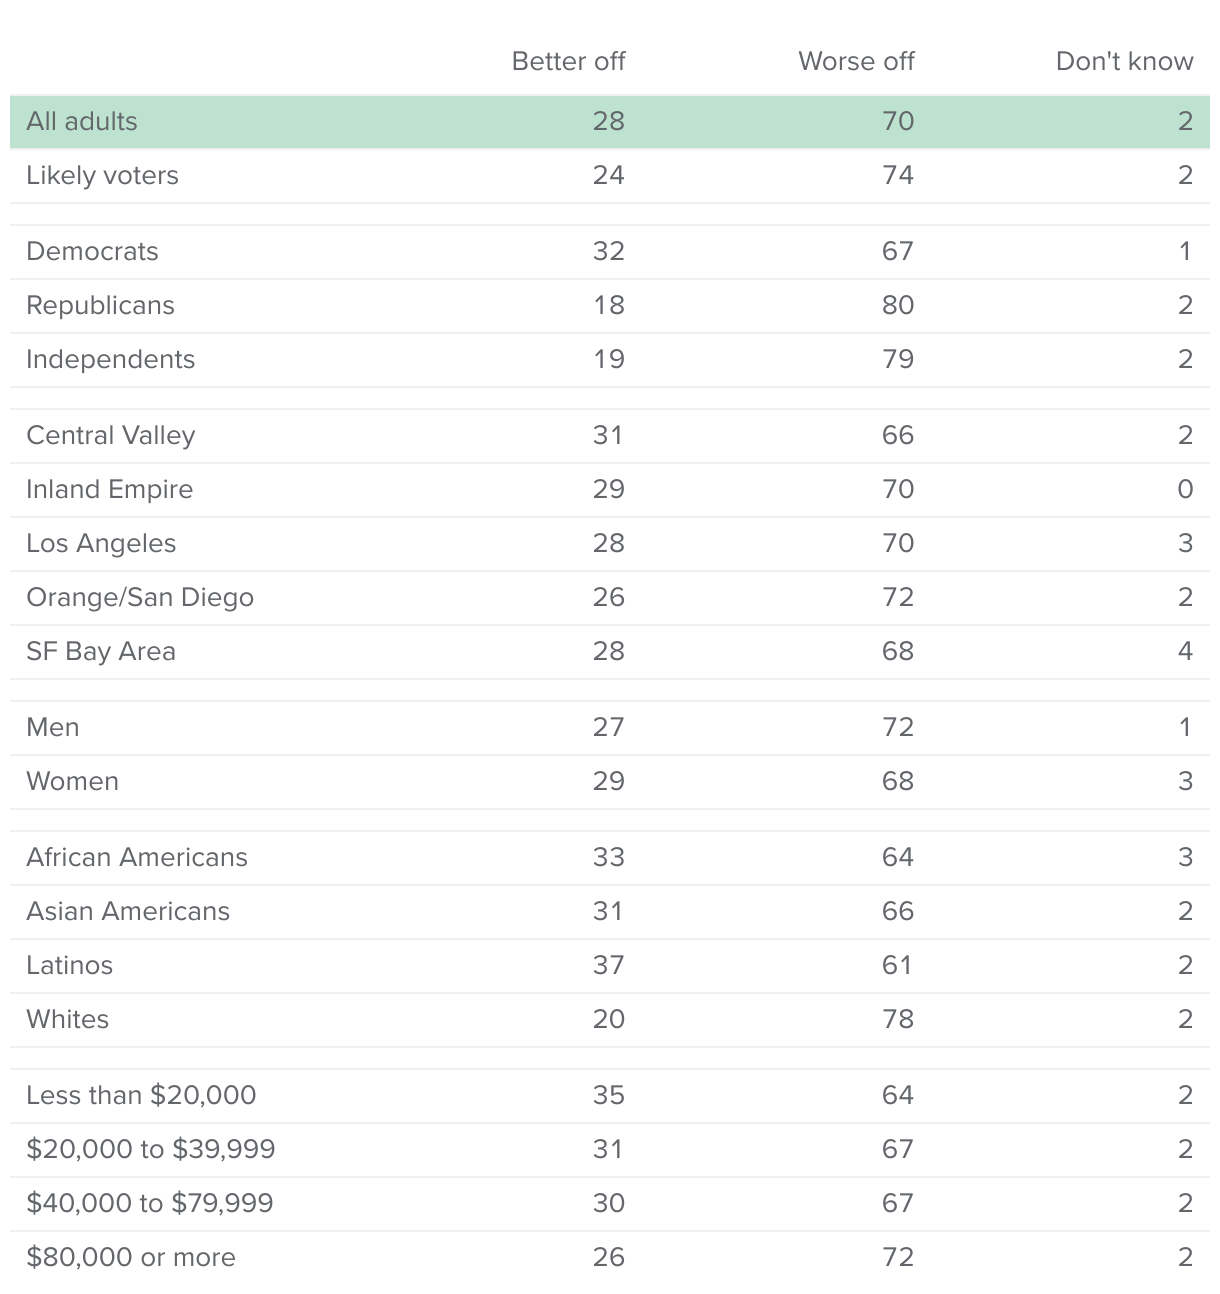Select the "Less than $20,000" row label
The height and width of the screenshot is (1294, 1220).
click(x=141, y=1095)
